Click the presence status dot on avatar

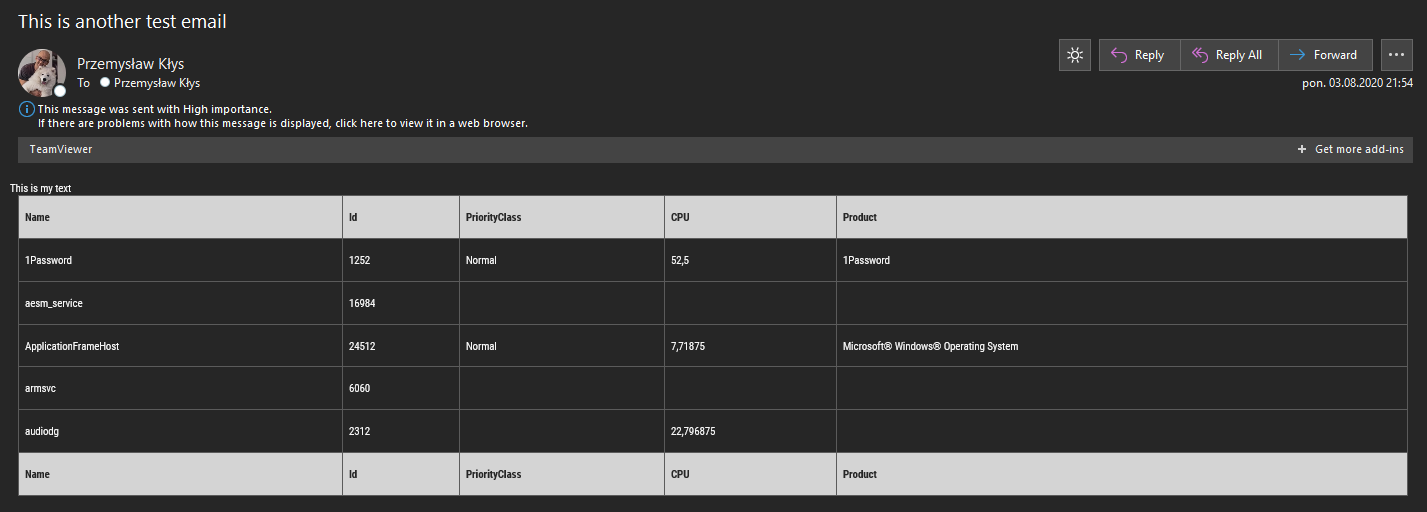(x=60, y=91)
